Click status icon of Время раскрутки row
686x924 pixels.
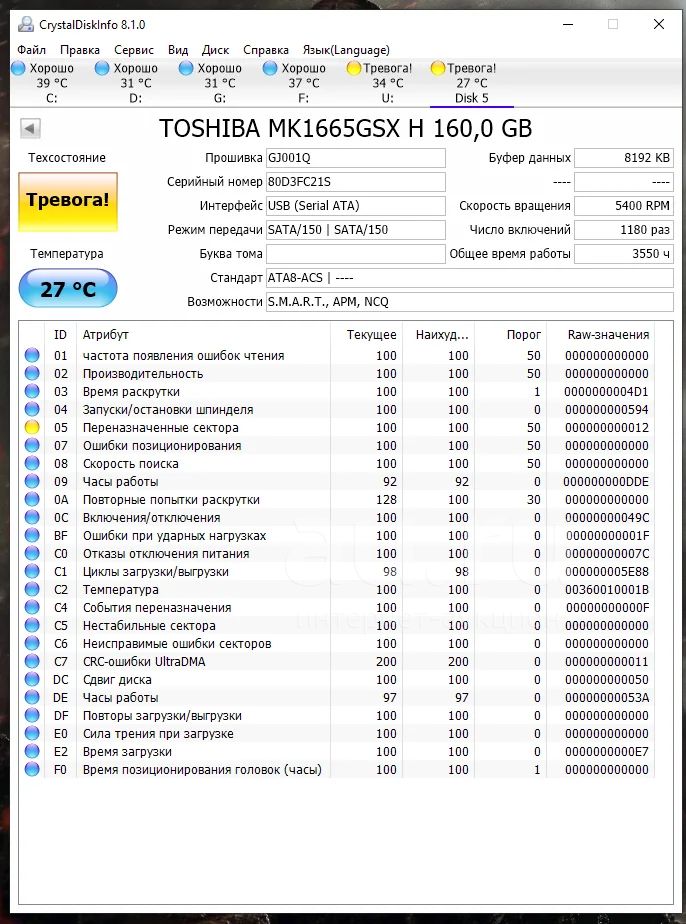(x=32, y=391)
